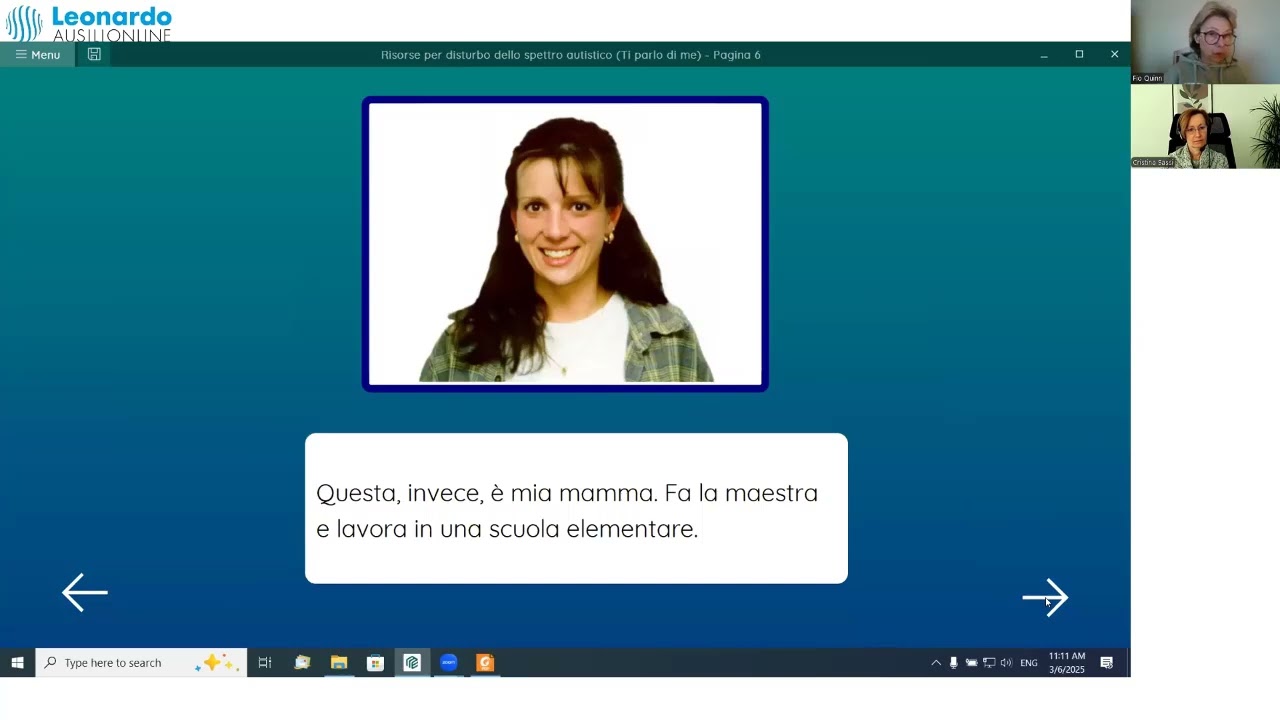Open the notification center icon
The height and width of the screenshot is (720, 1280).
click(1107, 663)
